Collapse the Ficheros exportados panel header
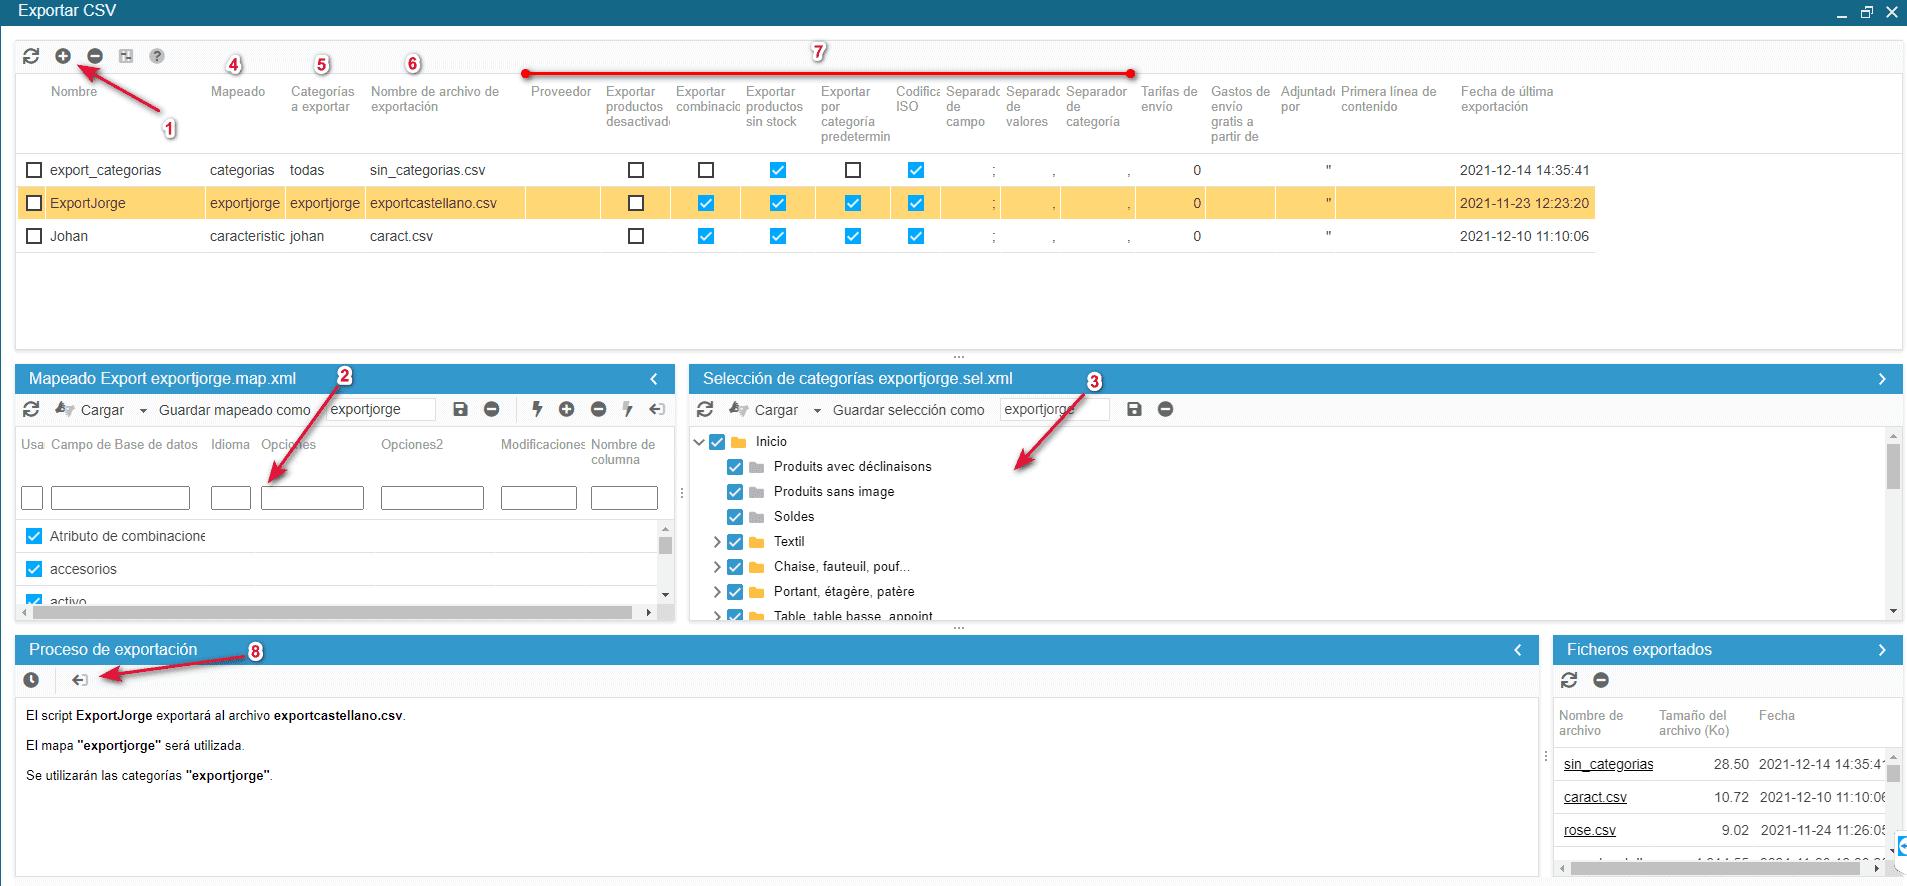 click(x=1882, y=650)
